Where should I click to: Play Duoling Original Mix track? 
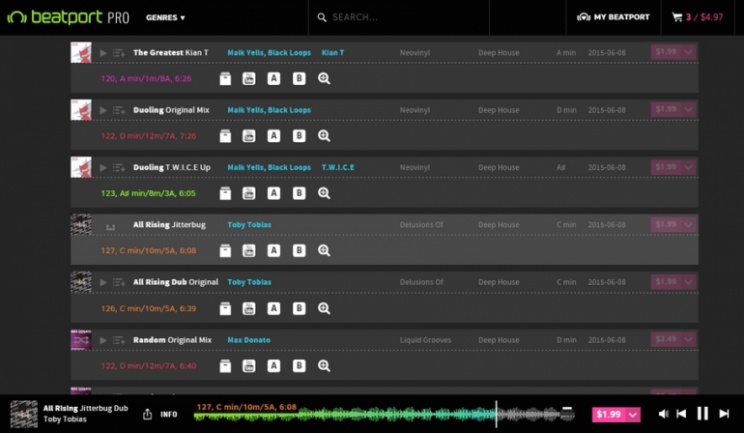point(103,110)
